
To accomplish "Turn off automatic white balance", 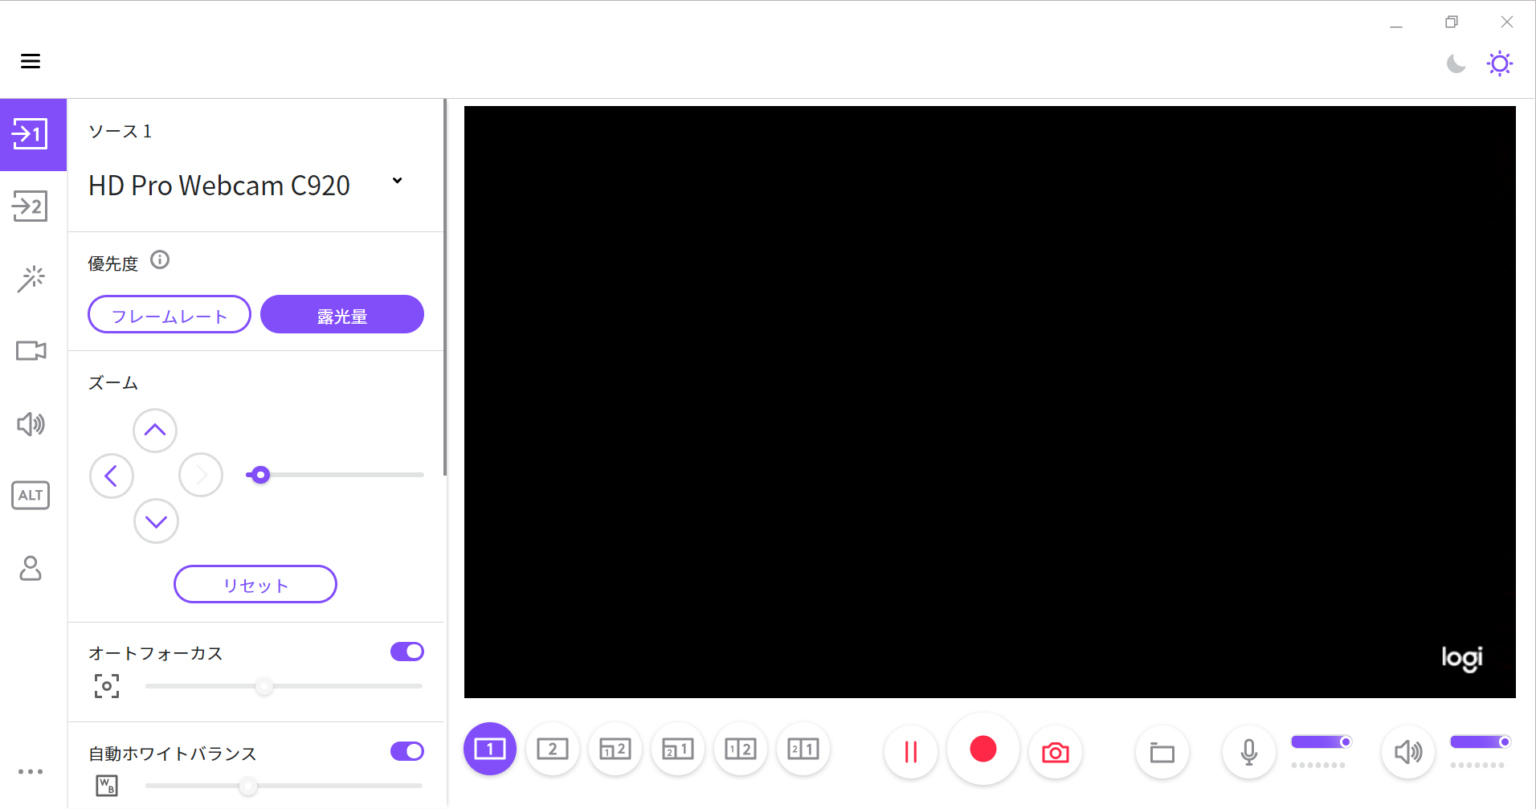I will [407, 751].
